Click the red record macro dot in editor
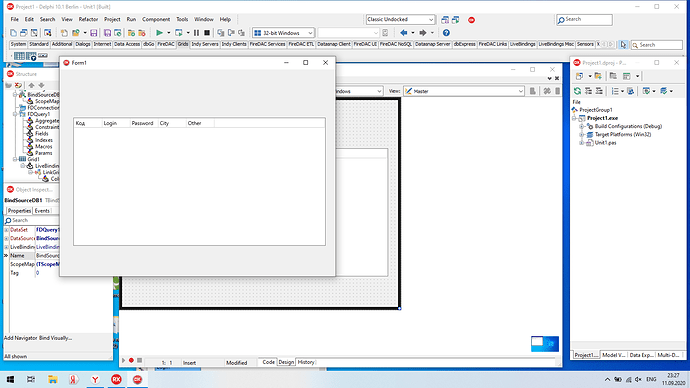690x388 pixels. coord(131,360)
